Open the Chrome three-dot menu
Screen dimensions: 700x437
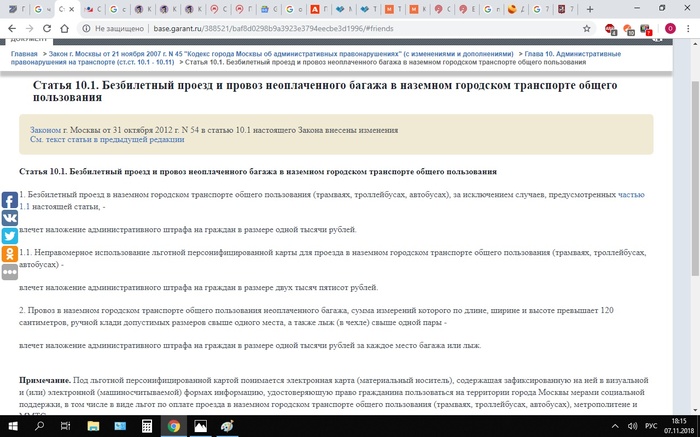(690, 30)
